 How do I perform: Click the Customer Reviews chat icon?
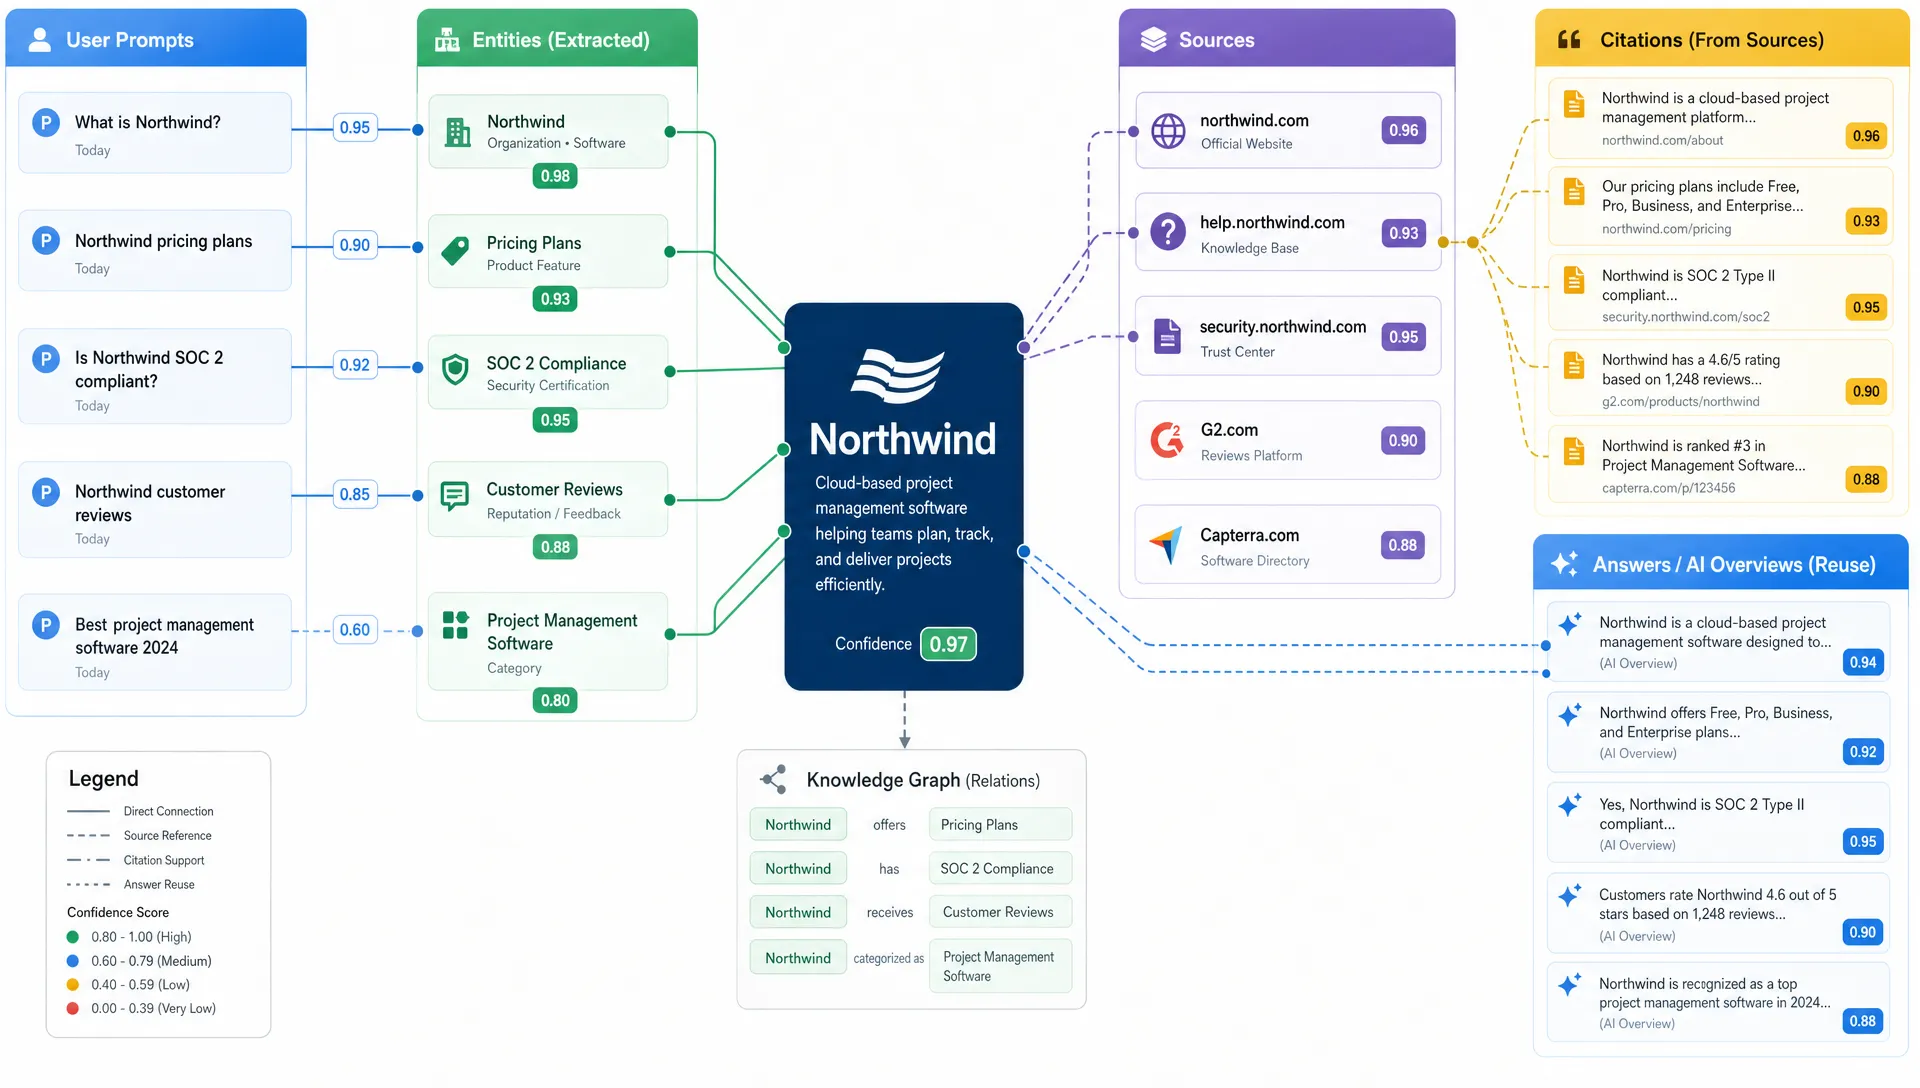pos(455,496)
